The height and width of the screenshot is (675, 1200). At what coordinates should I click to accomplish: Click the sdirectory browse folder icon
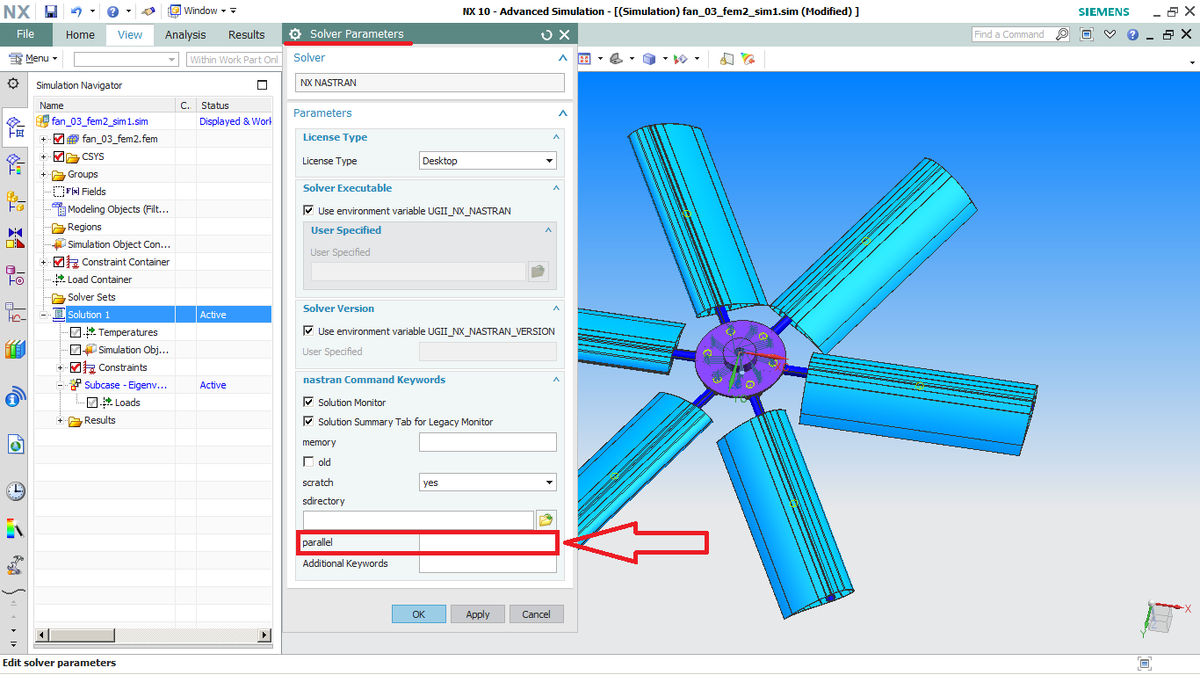[x=546, y=520]
